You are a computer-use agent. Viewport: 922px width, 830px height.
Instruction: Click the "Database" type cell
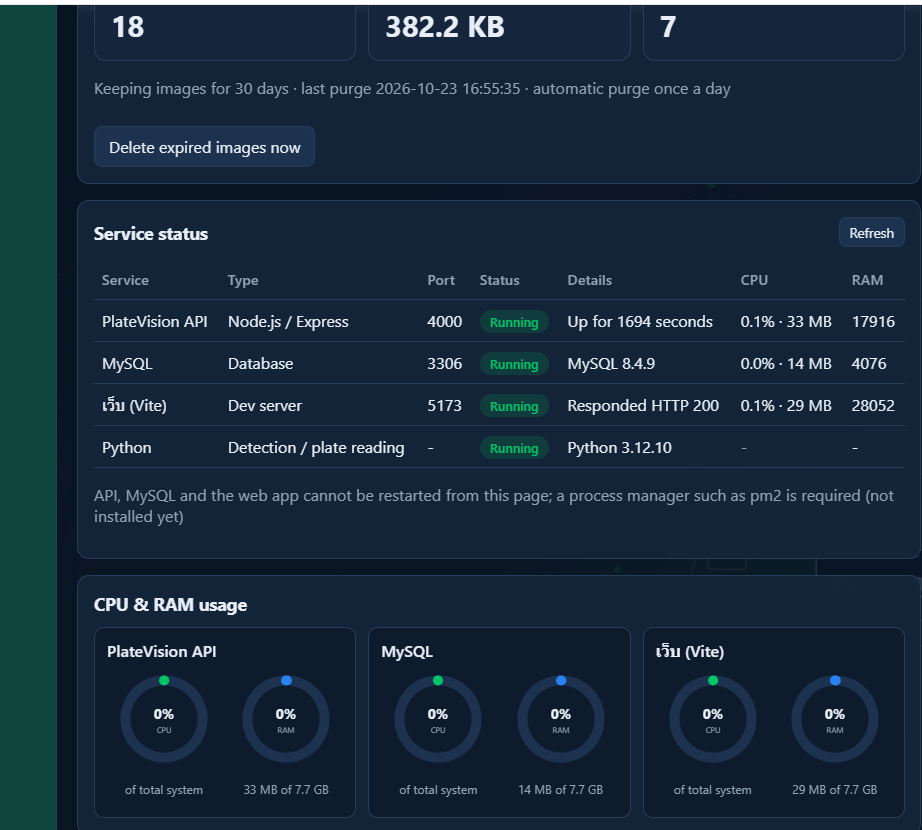pyautogui.click(x=260, y=364)
